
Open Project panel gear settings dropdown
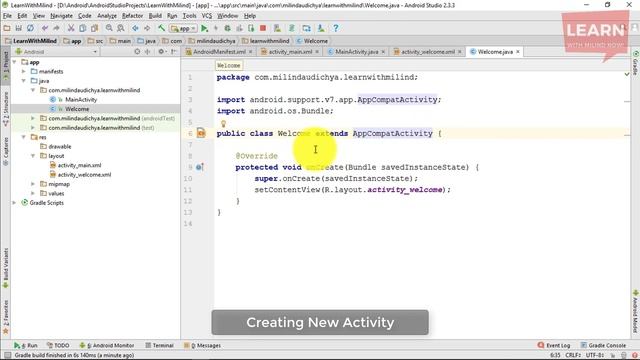click(162, 51)
